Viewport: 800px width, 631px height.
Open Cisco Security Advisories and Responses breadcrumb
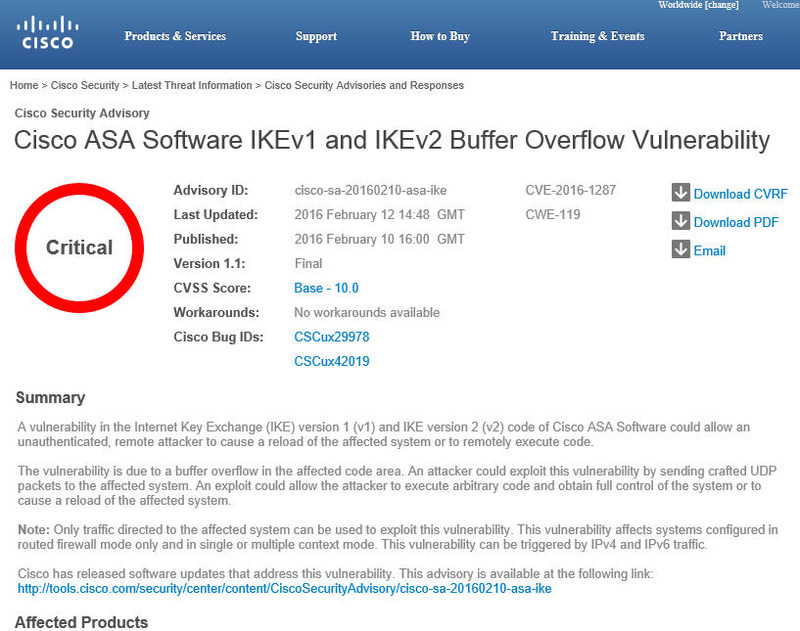(364, 86)
